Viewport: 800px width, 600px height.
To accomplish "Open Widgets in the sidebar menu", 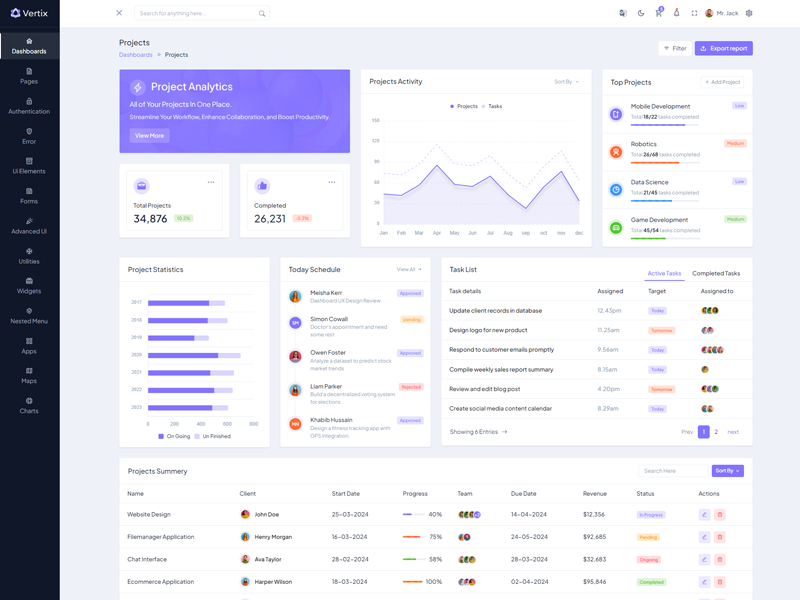I will click(29, 286).
